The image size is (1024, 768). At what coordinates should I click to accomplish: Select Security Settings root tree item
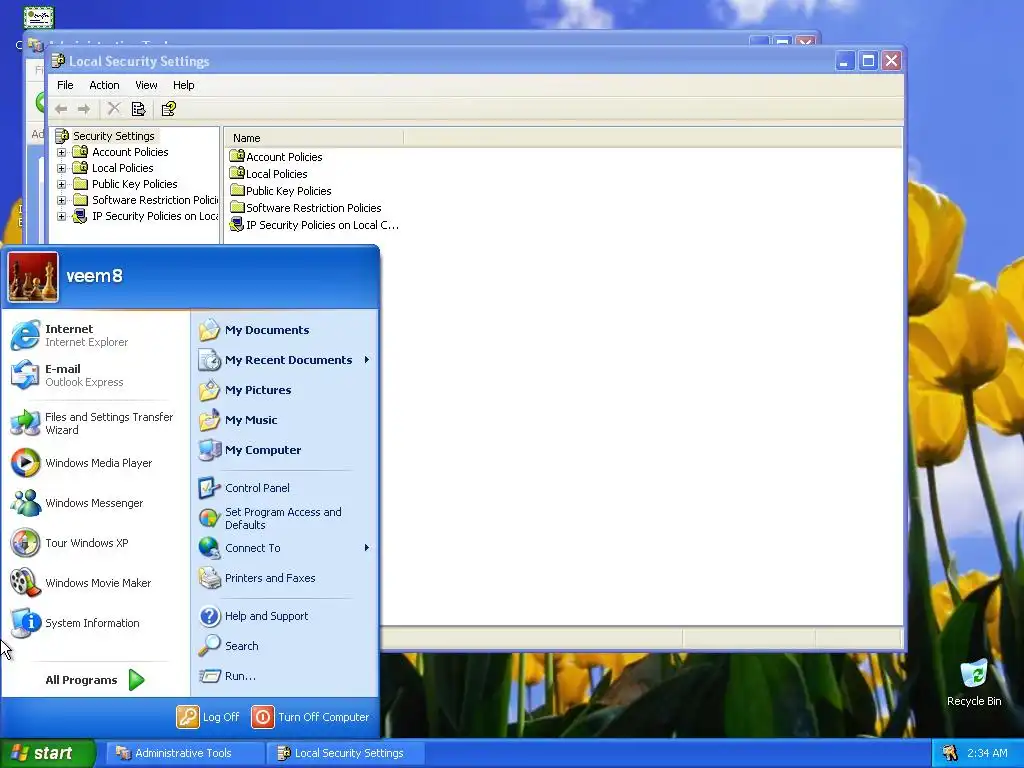tap(114, 136)
